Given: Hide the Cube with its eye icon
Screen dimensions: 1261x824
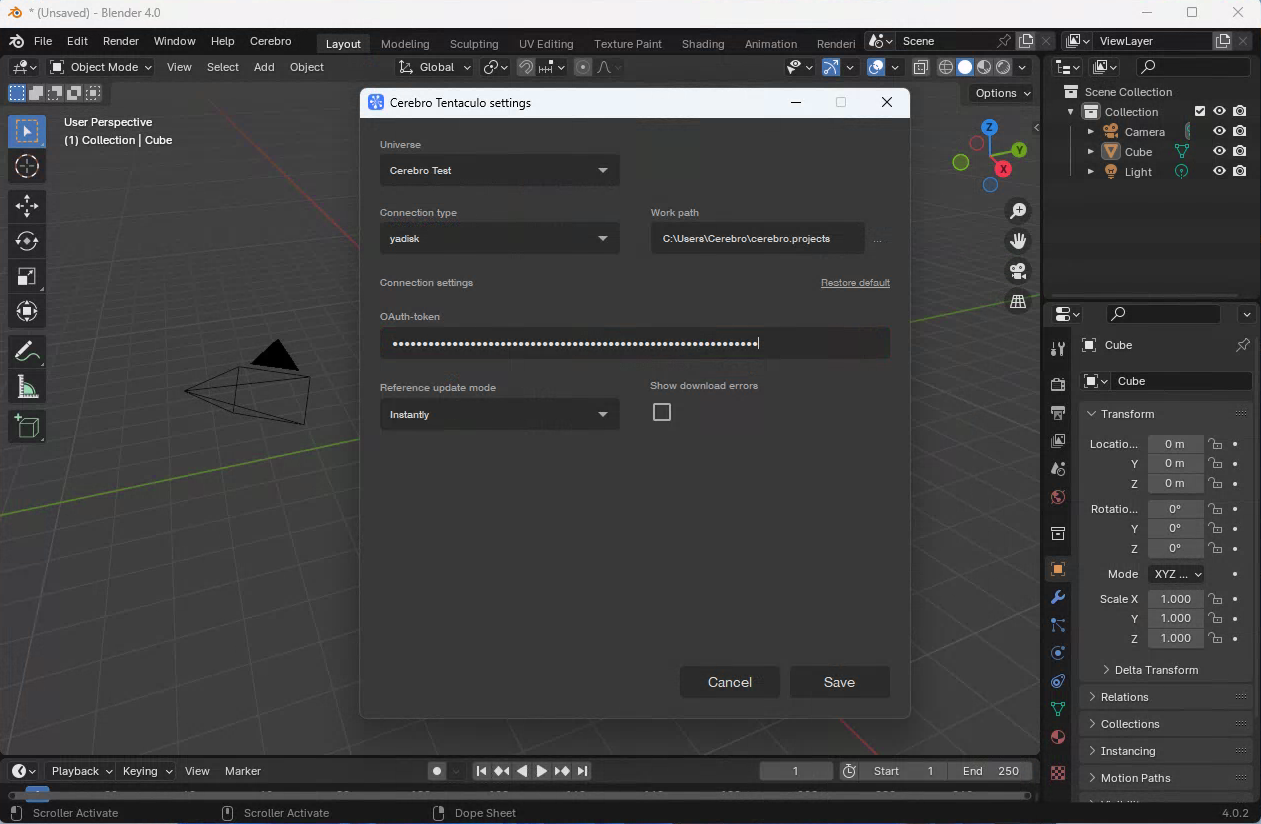Looking at the screenshot, I should click(x=1219, y=152).
